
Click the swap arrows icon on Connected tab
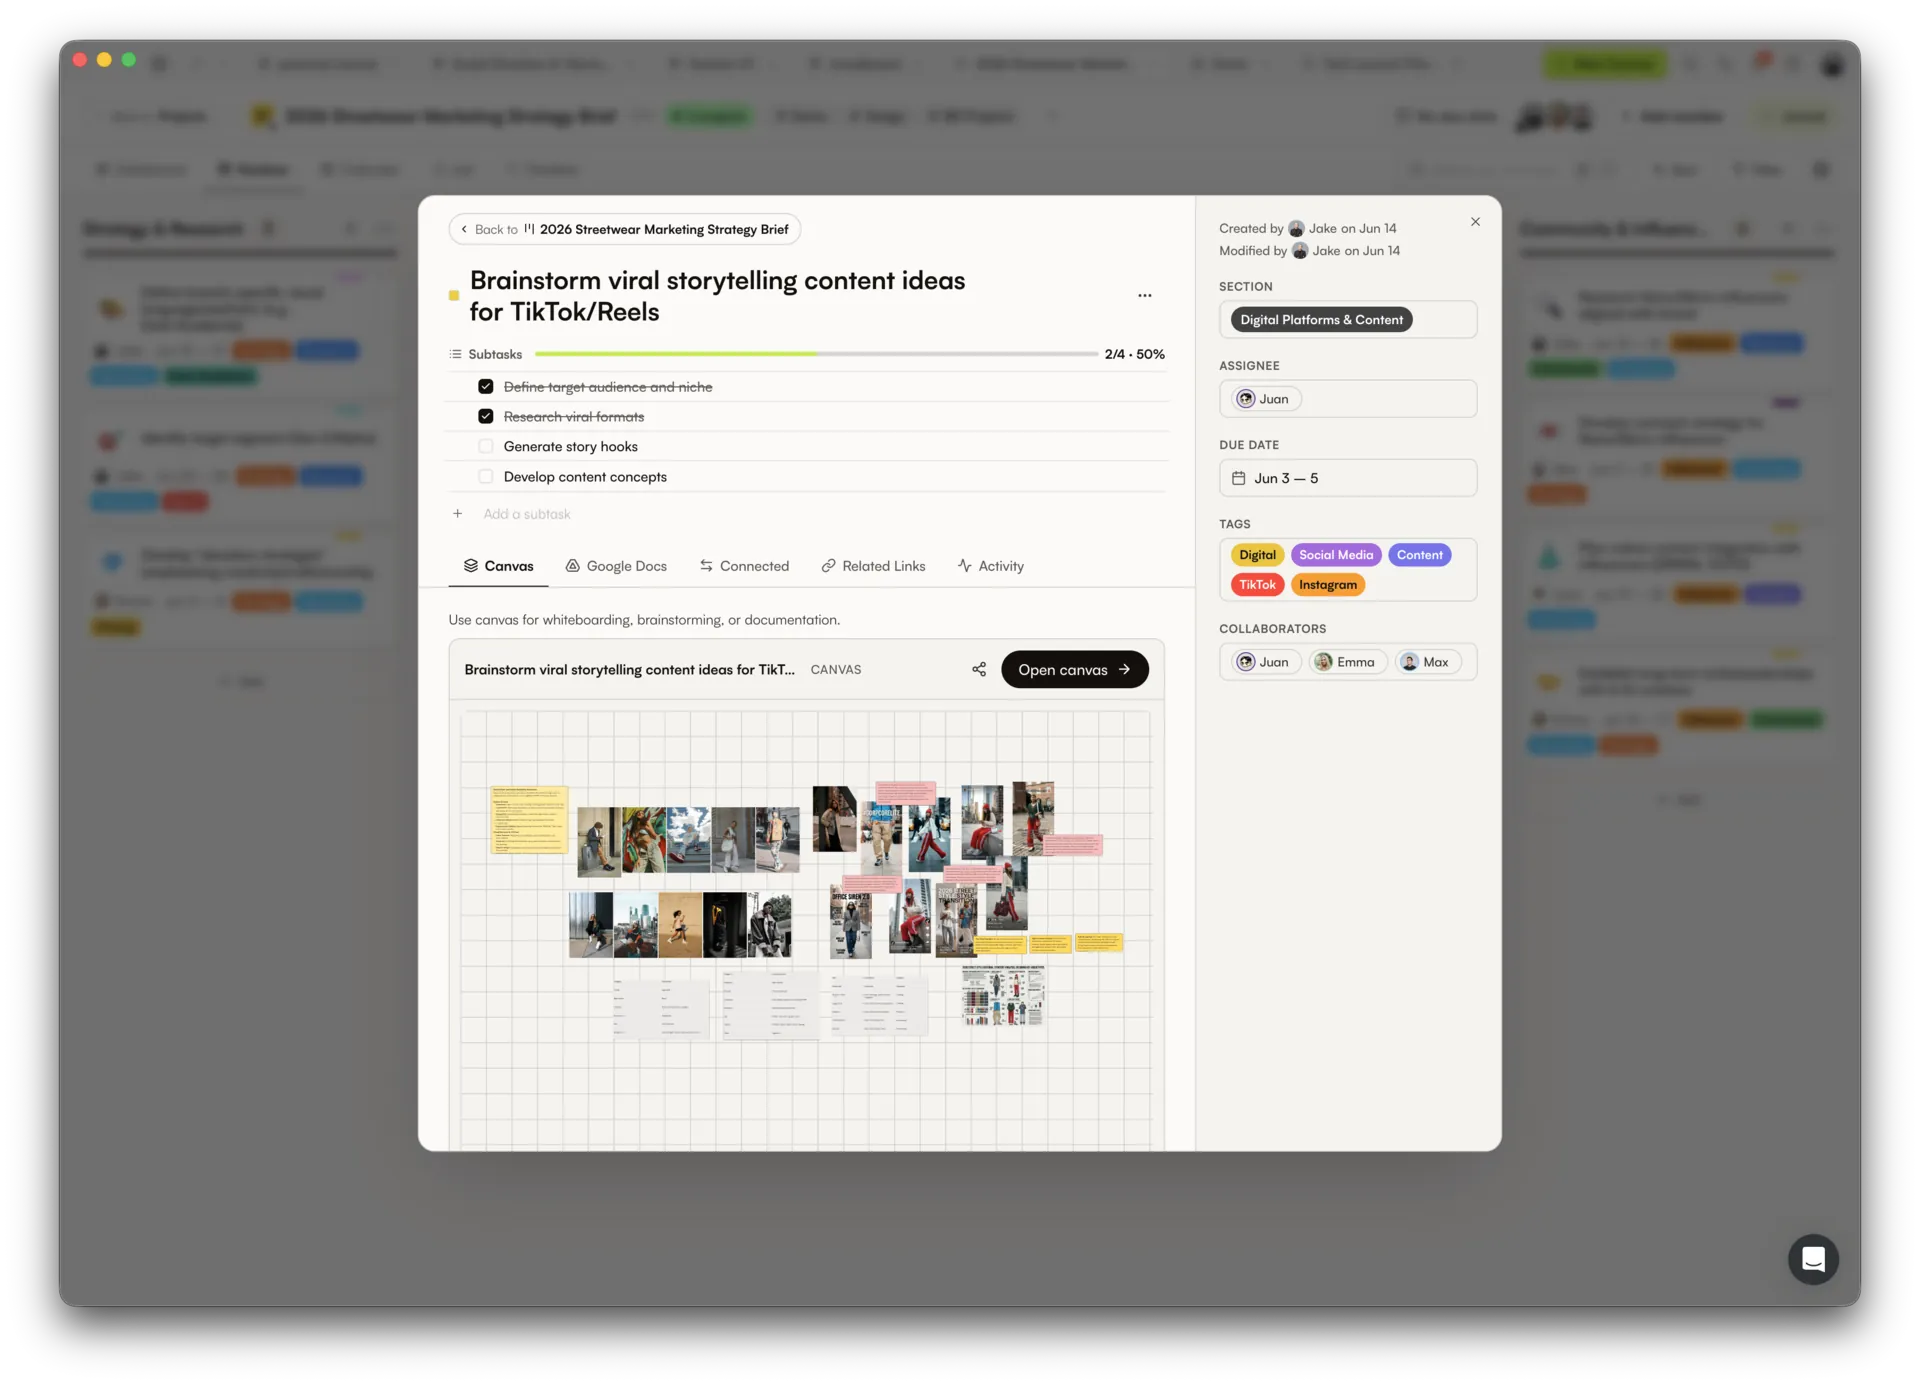(706, 566)
